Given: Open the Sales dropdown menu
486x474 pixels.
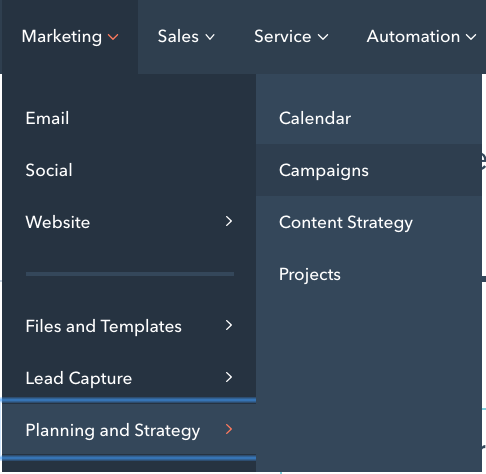Looking at the screenshot, I should [186, 37].
